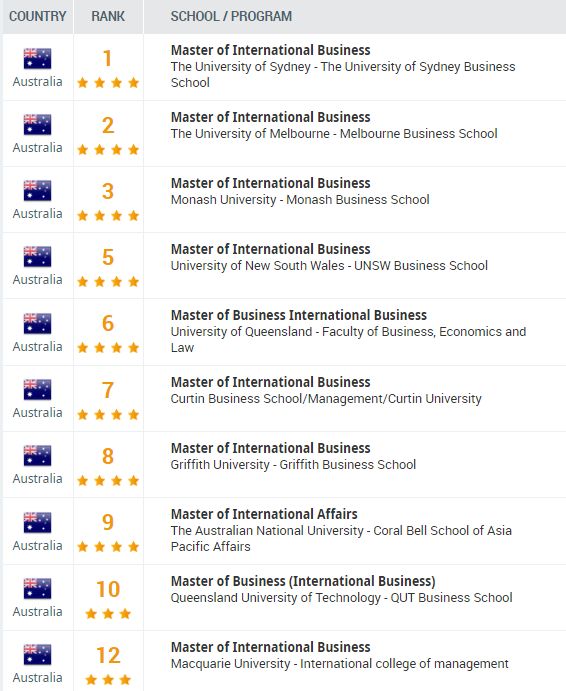Click the star rating under rank 5

click(108, 282)
